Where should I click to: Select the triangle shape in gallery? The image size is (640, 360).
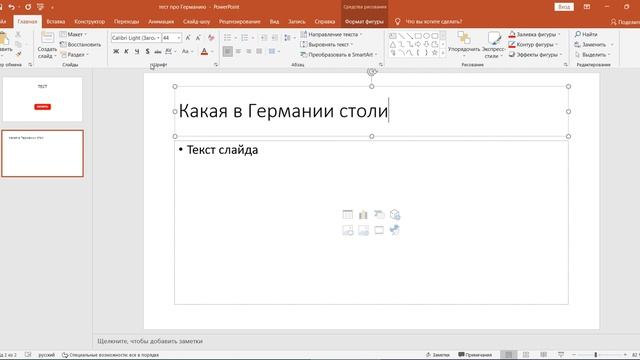point(392,44)
